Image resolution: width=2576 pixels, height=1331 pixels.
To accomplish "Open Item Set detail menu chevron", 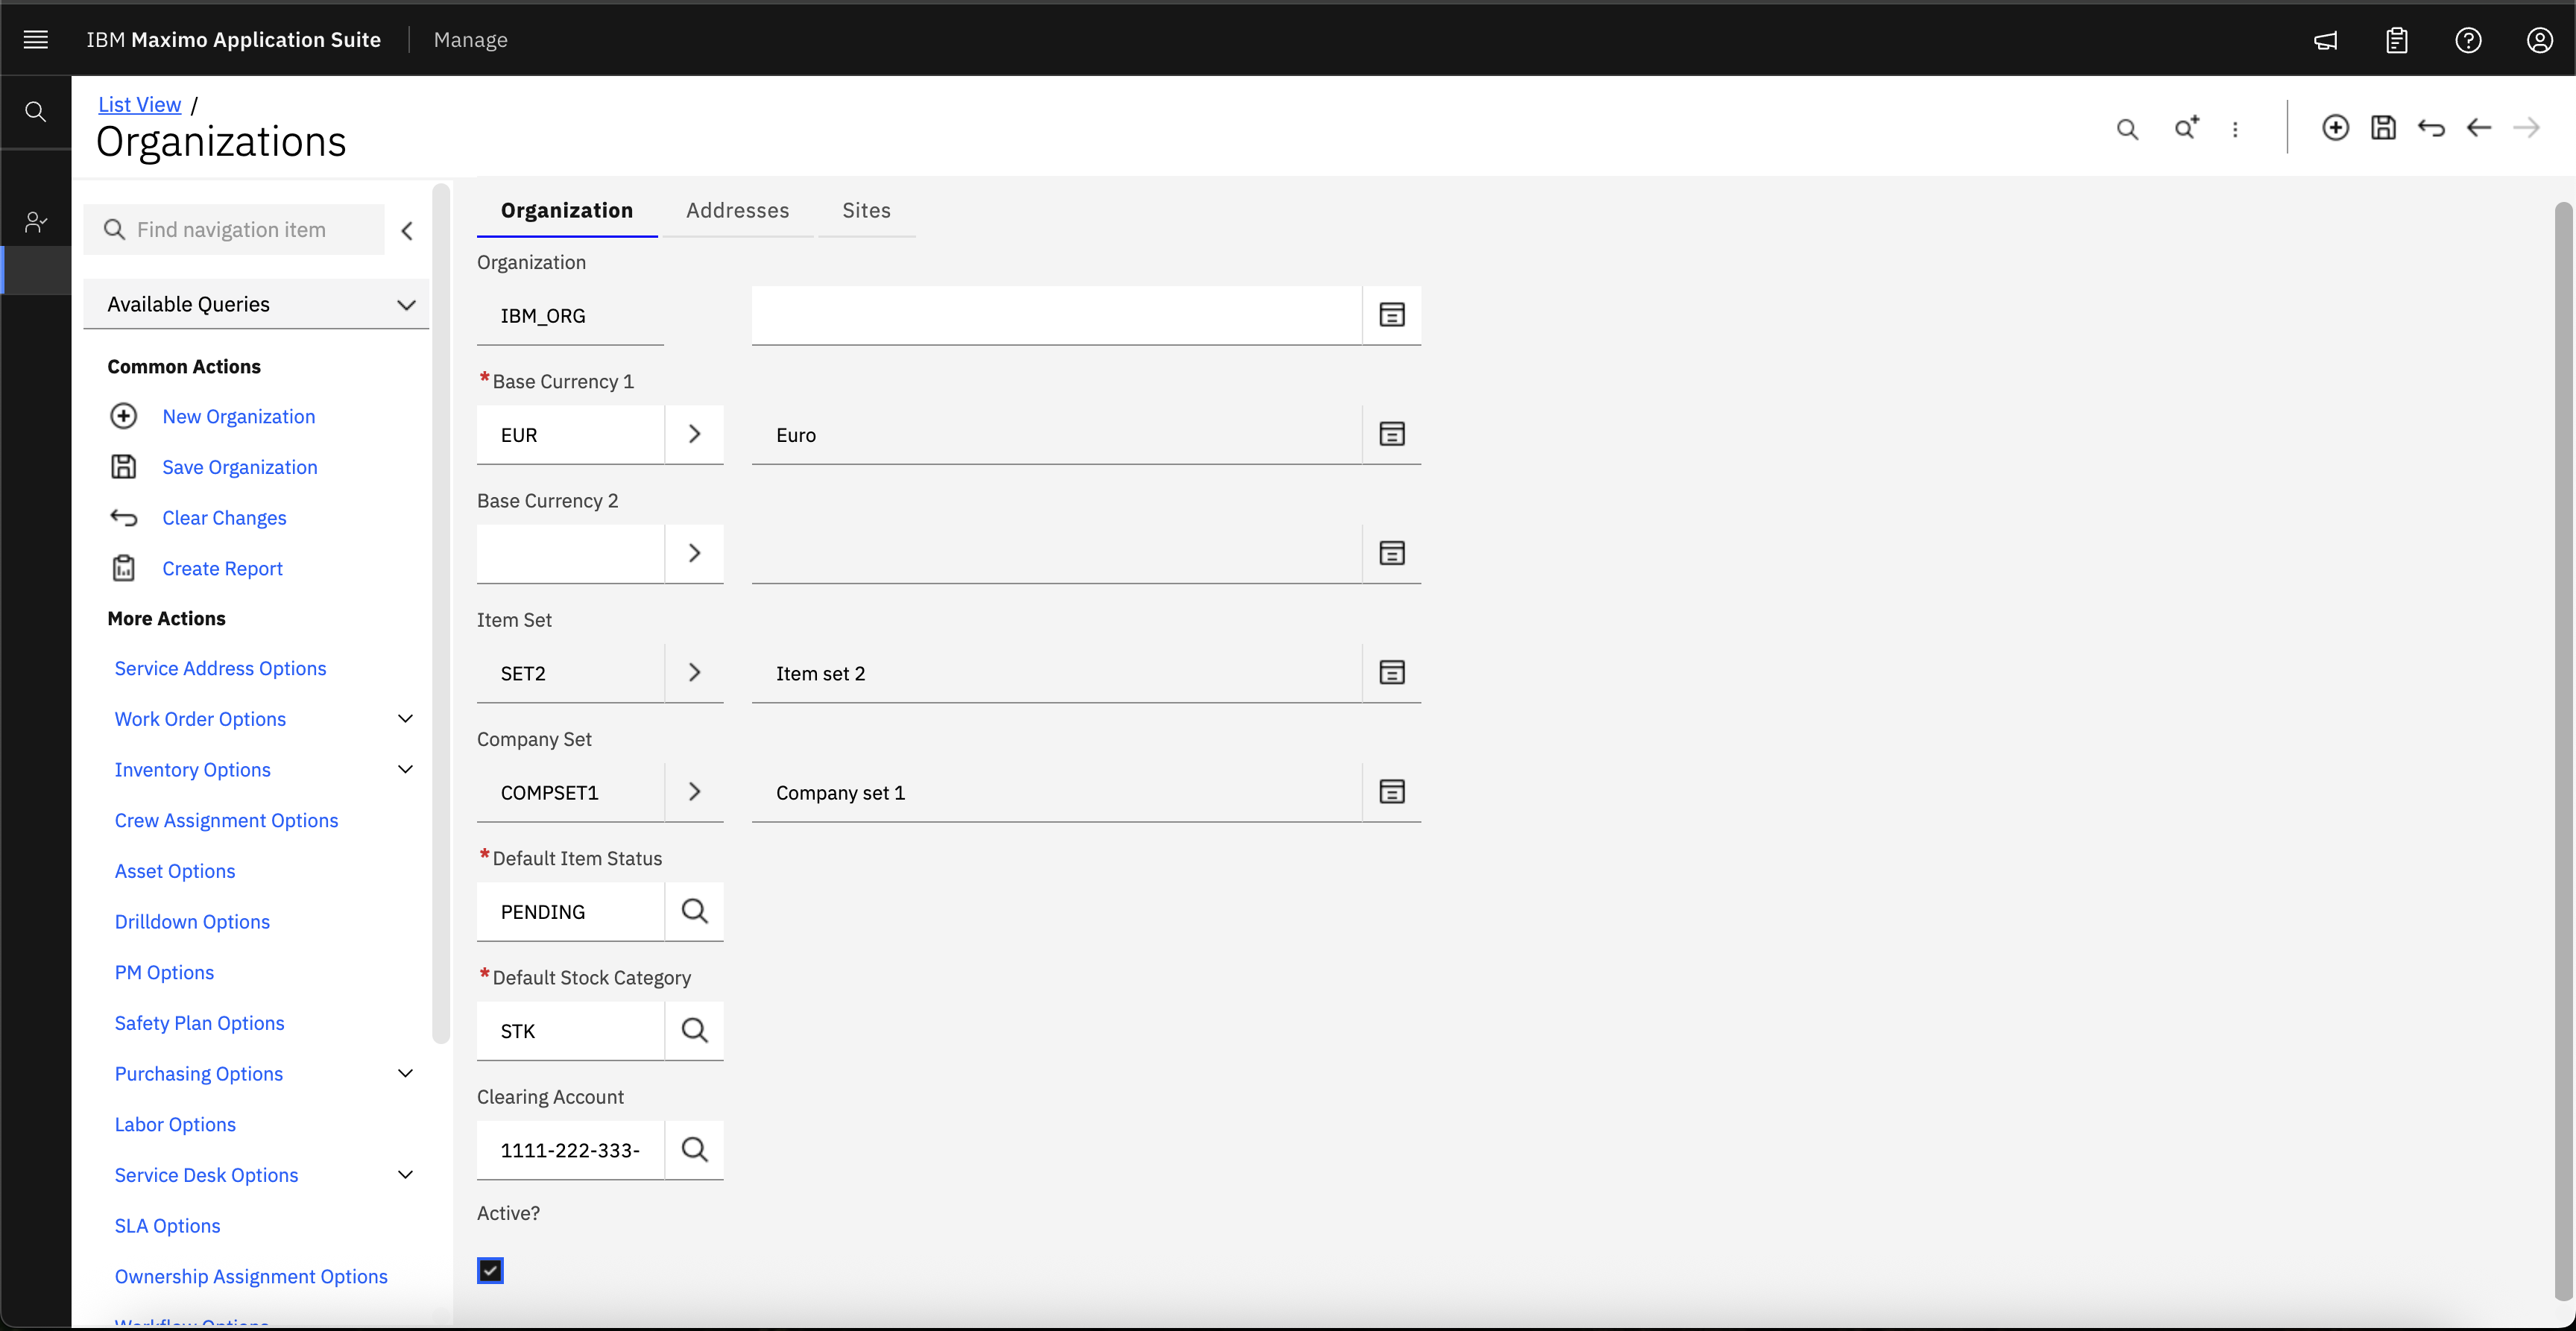I will (x=694, y=672).
